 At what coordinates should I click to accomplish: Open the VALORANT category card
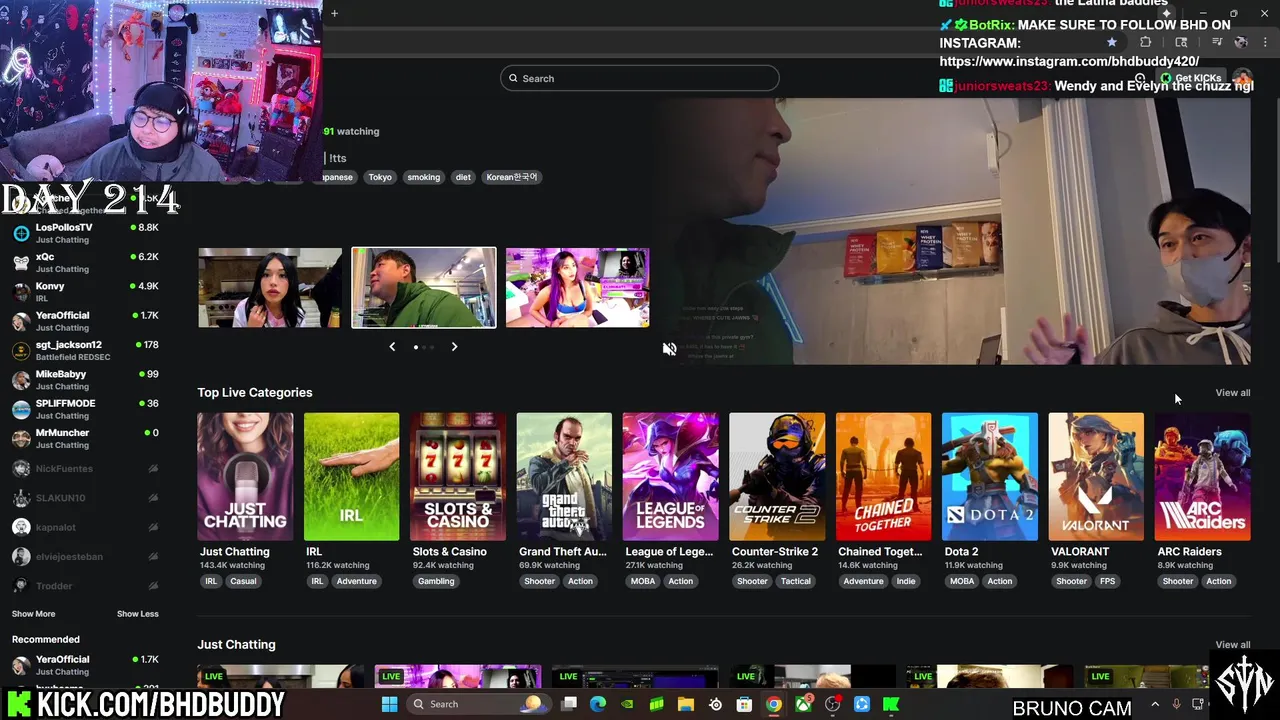coord(1096,476)
